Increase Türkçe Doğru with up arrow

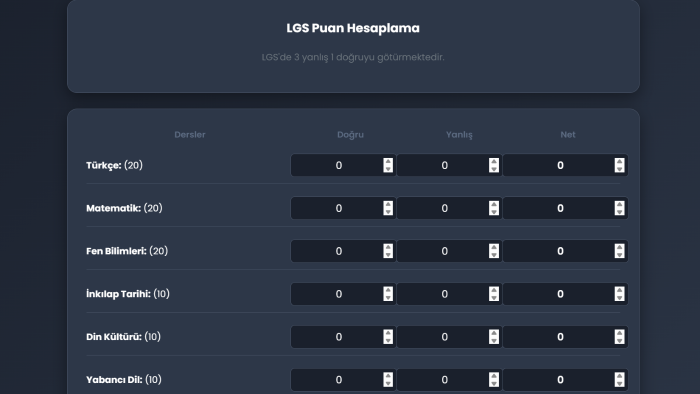[x=388, y=162]
